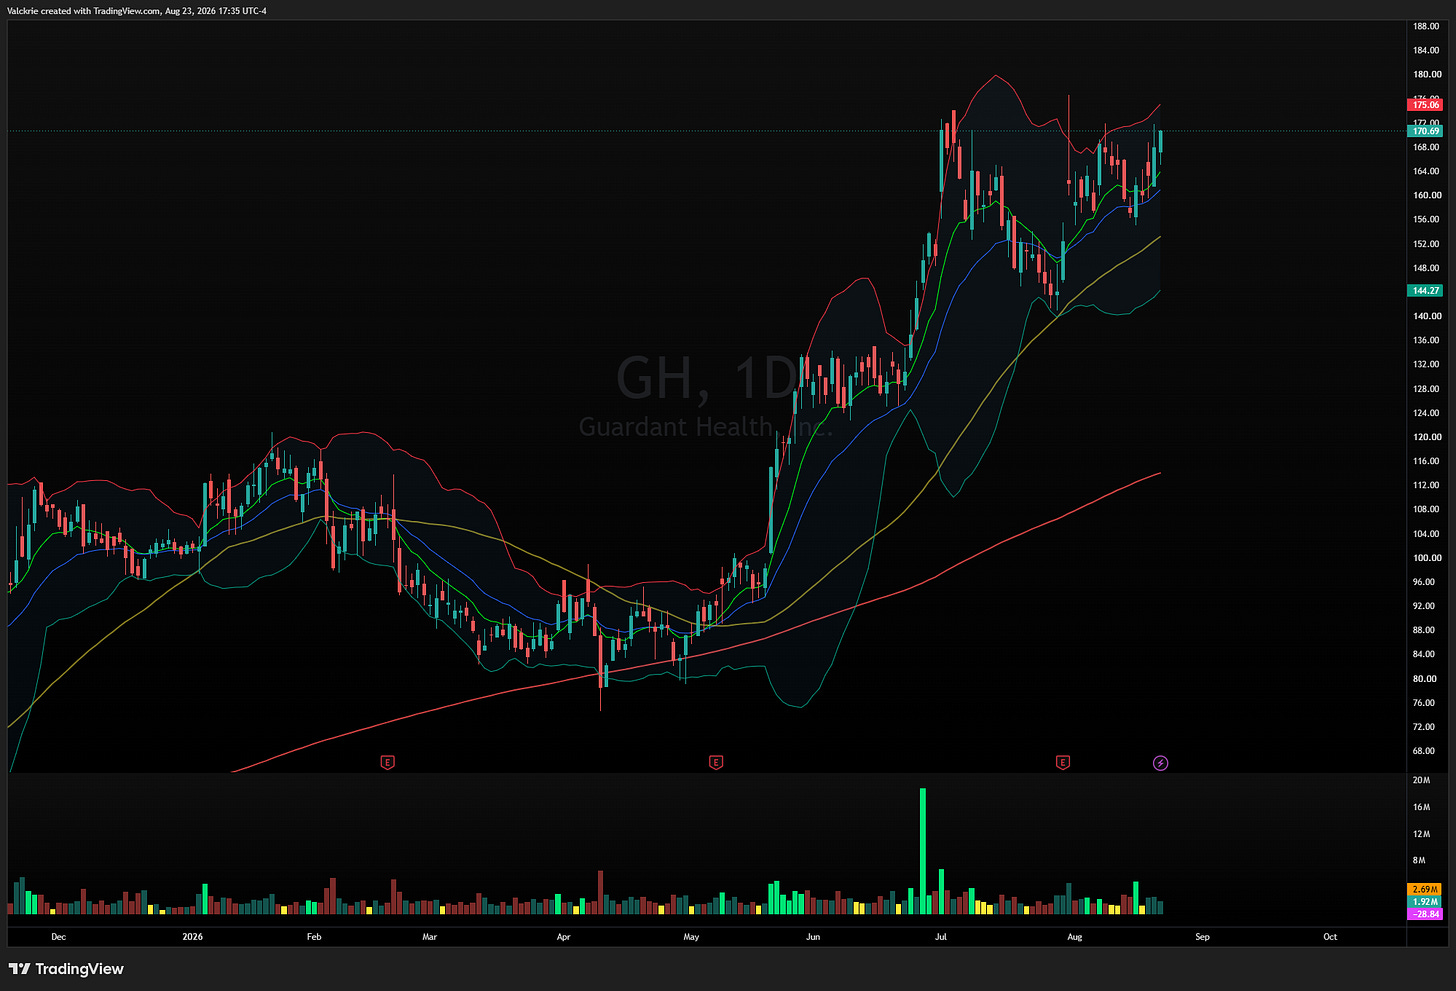Select the 68.00 price axis label
Screen dimensions: 1456x991
(1424, 751)
